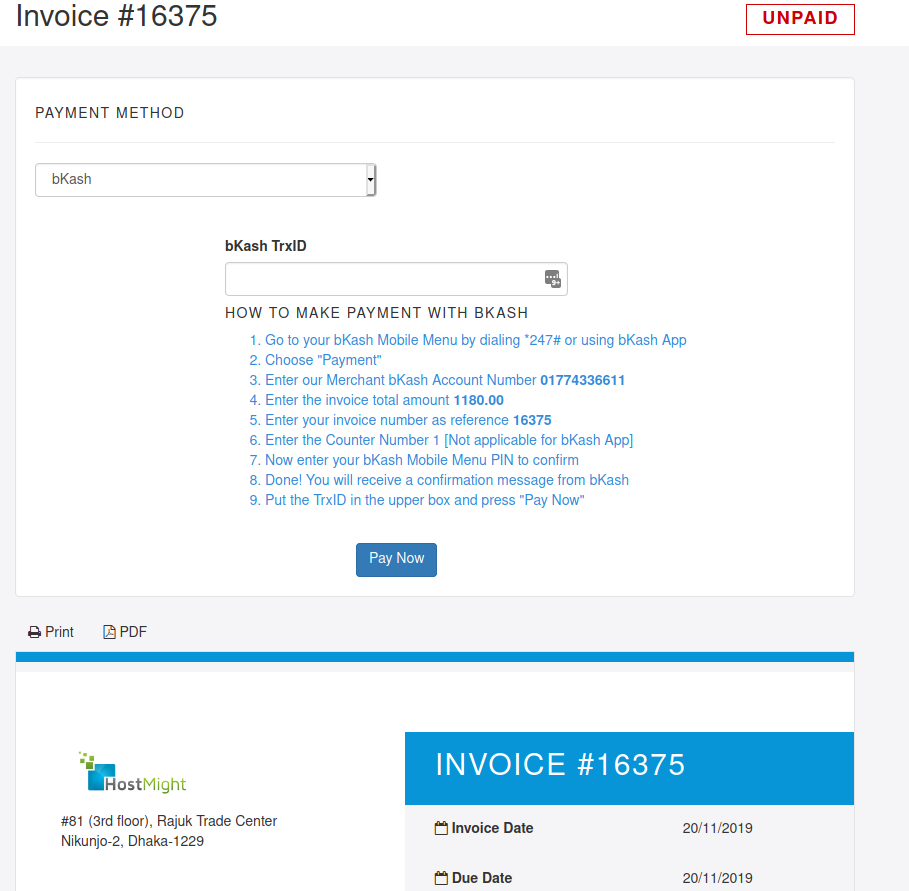Image resolution: width=909 pixels, height=891 pixels.
Task: Click the password manager icon in TrxID field
Action: click(x=552, y=279)
